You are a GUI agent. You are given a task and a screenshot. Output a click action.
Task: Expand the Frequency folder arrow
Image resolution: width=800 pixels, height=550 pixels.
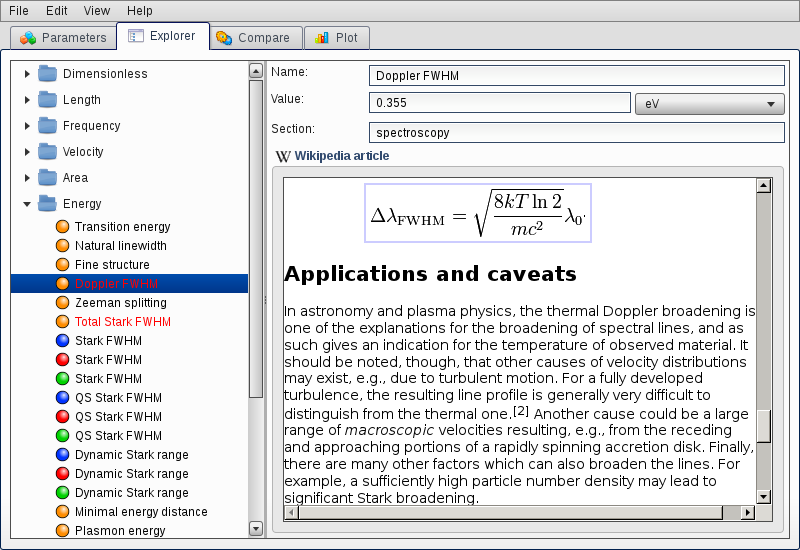27,126
